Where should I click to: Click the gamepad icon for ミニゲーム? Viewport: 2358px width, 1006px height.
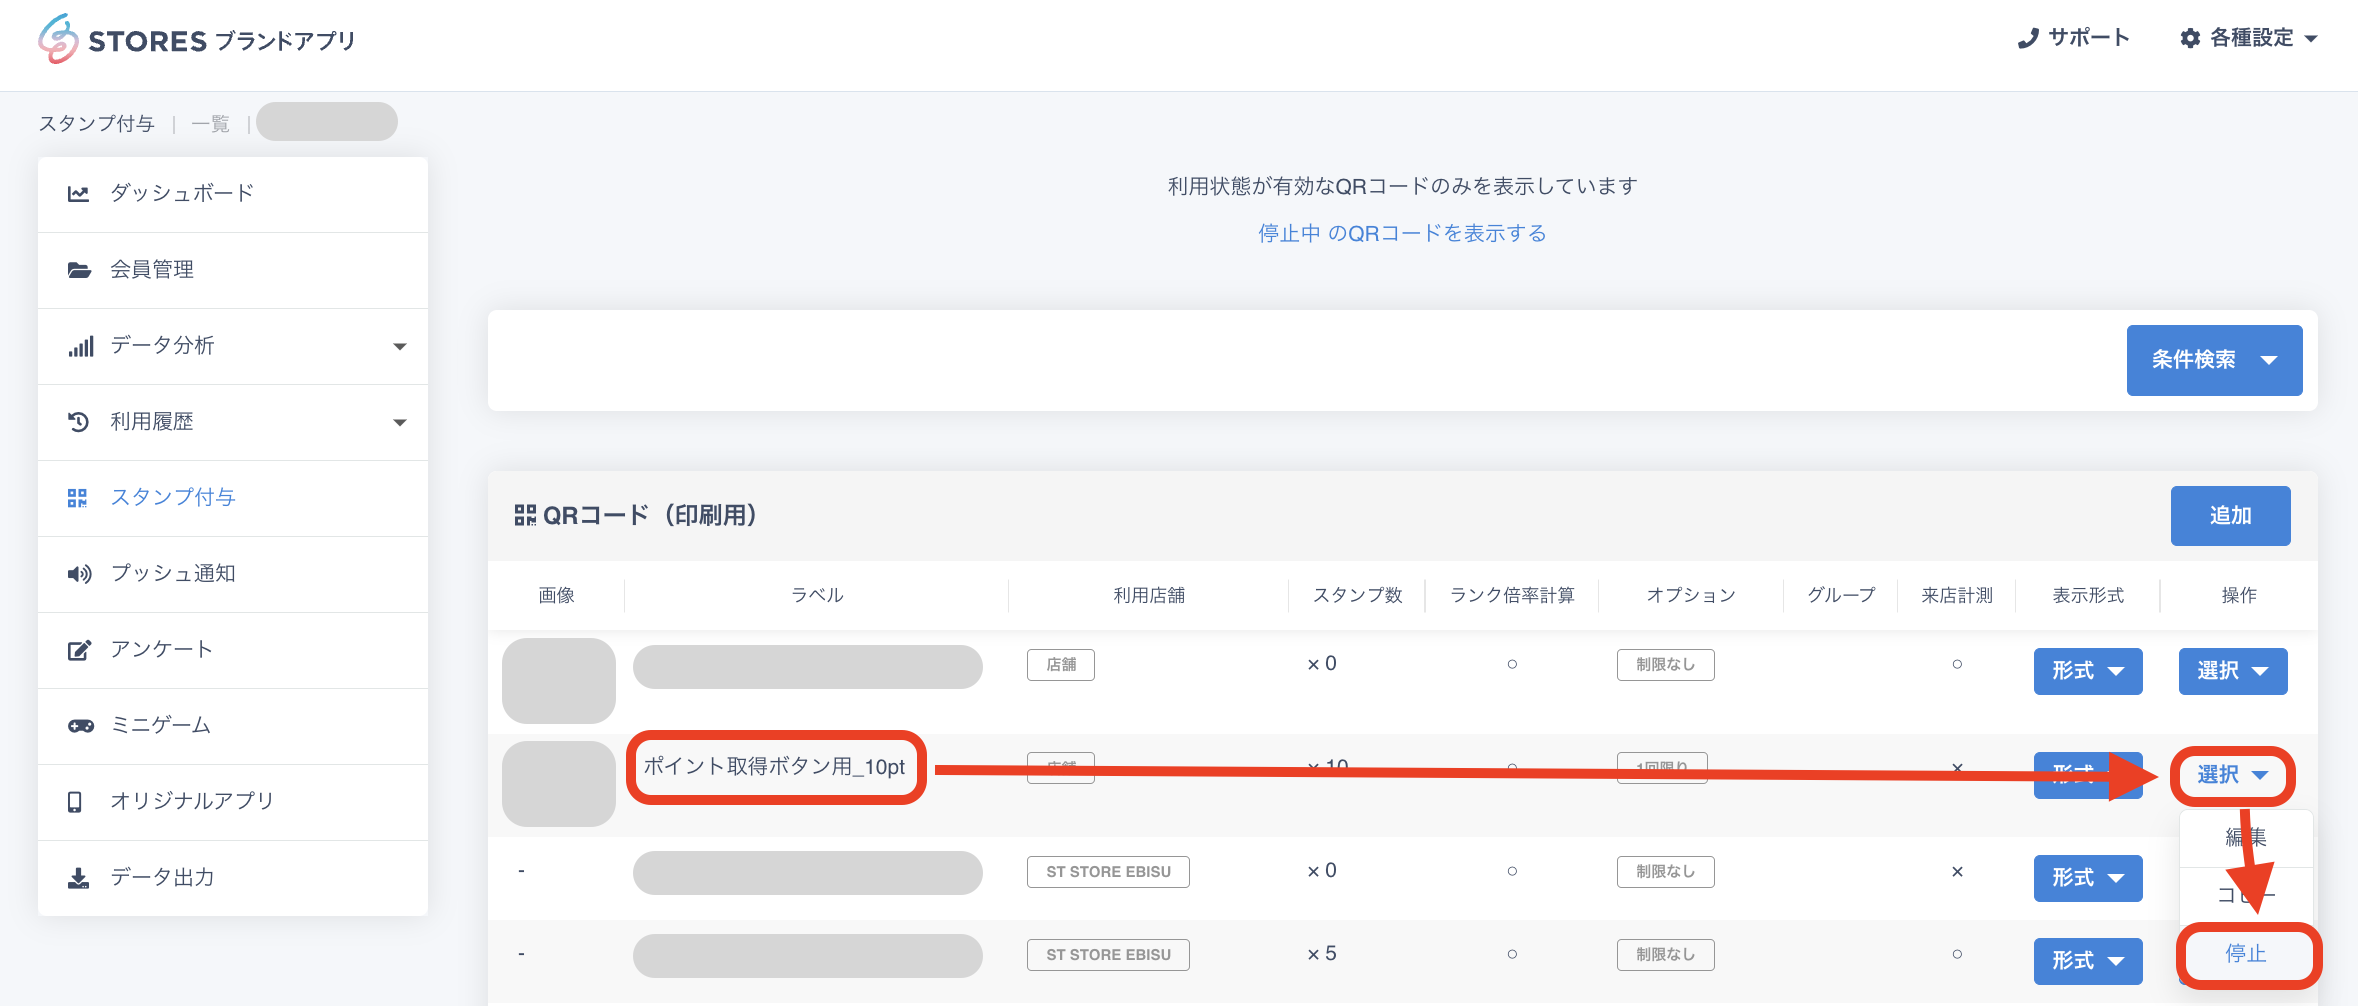pos(80,726)
